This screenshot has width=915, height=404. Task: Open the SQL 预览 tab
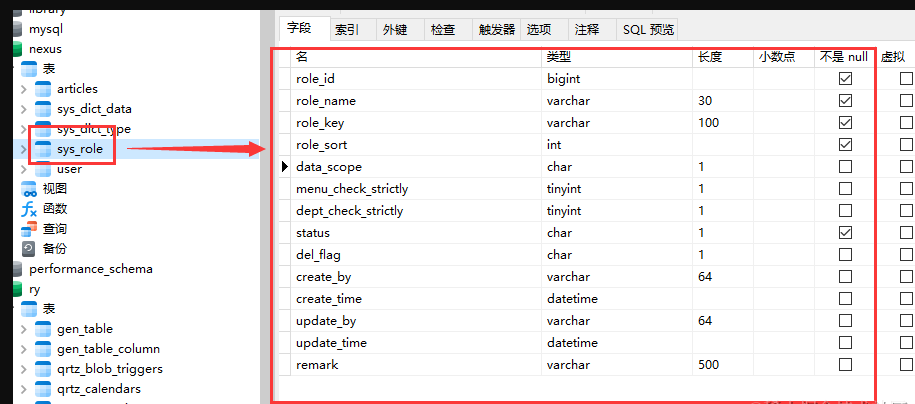click(x=649, y=30)
